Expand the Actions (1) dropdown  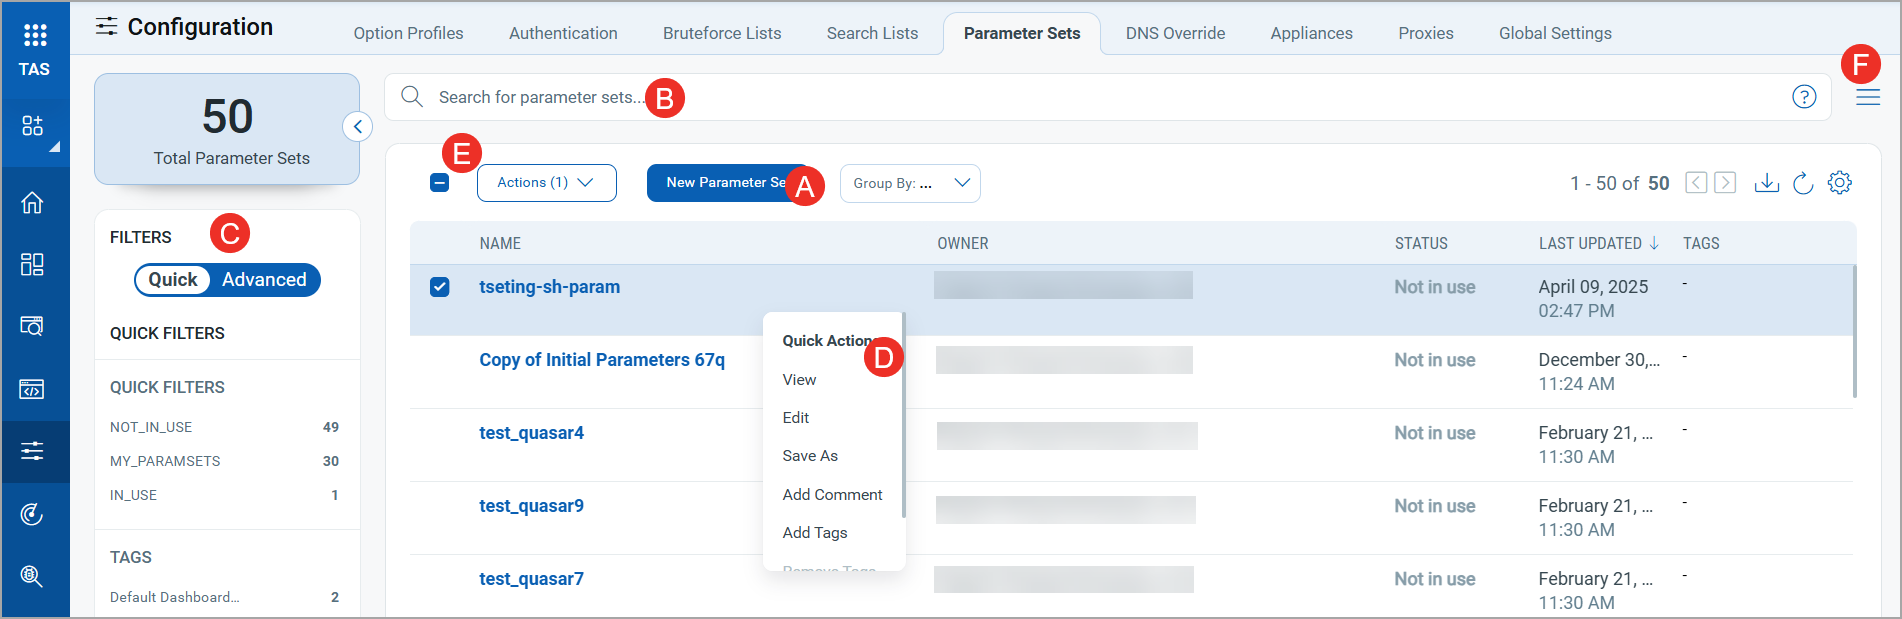[546, 183]
